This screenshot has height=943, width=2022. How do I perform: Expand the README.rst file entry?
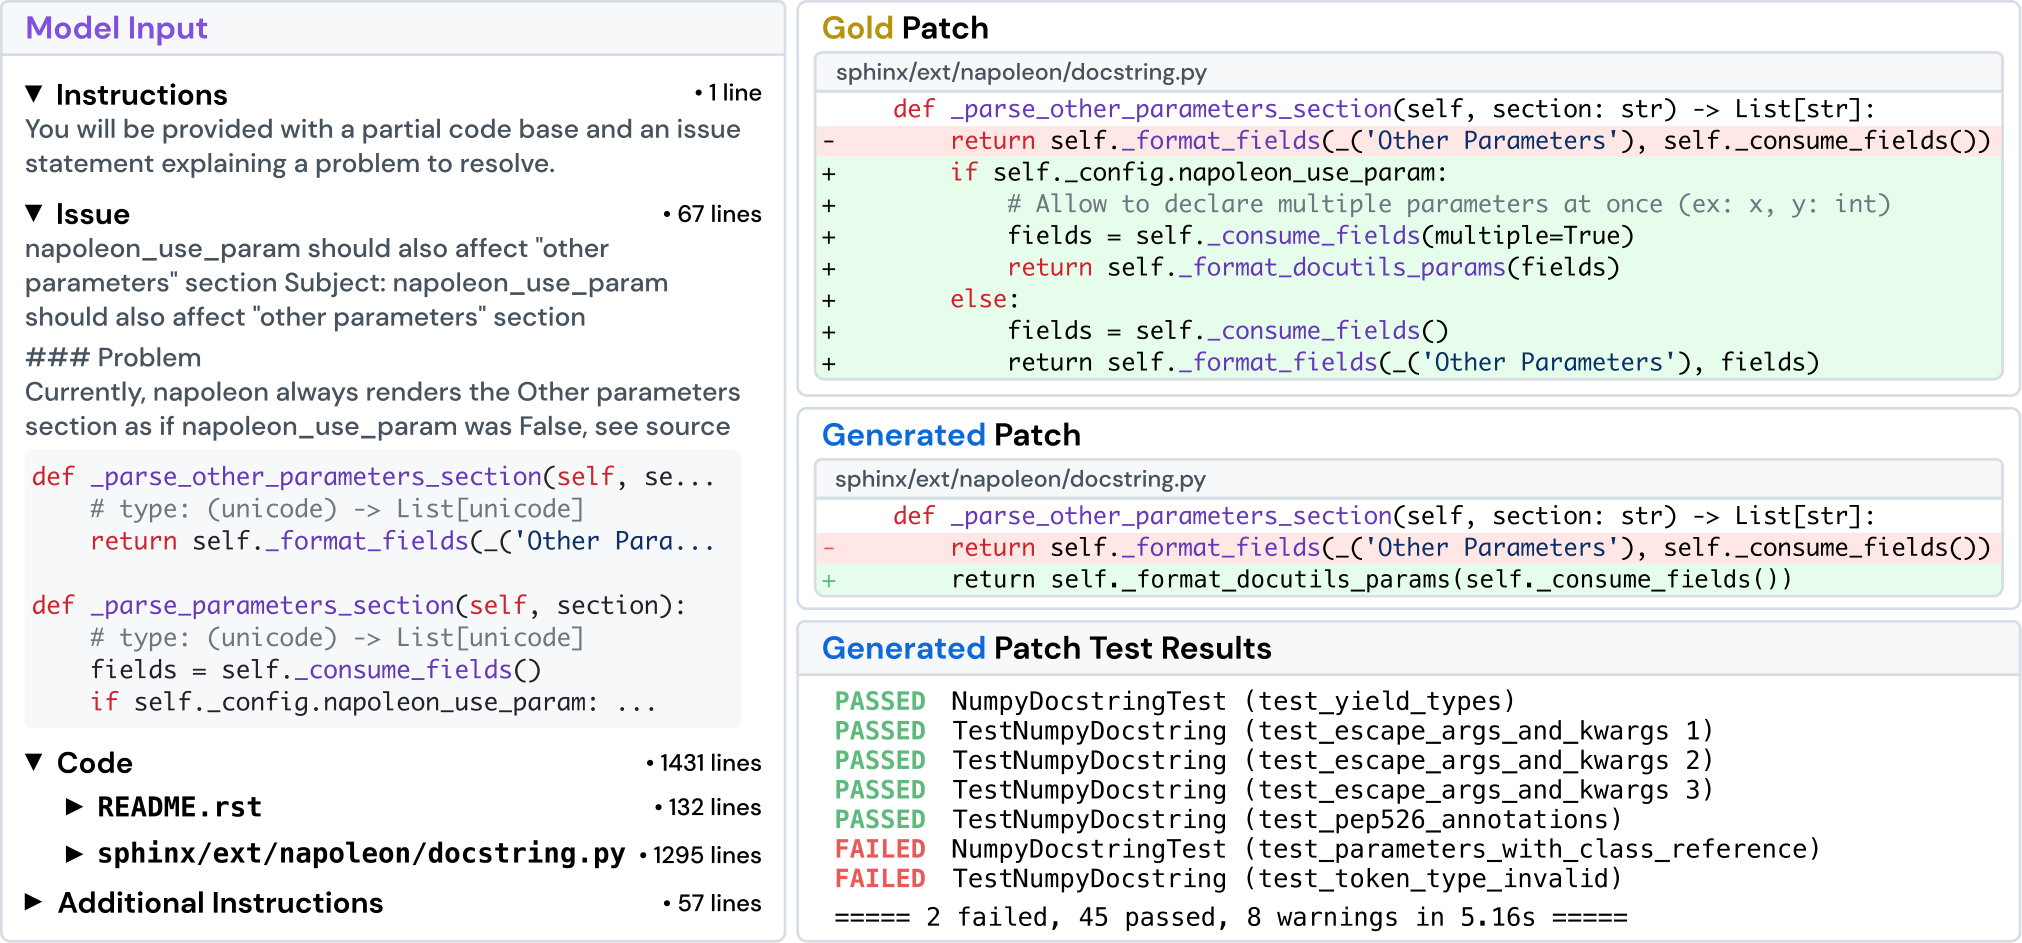tap(74, 807)
